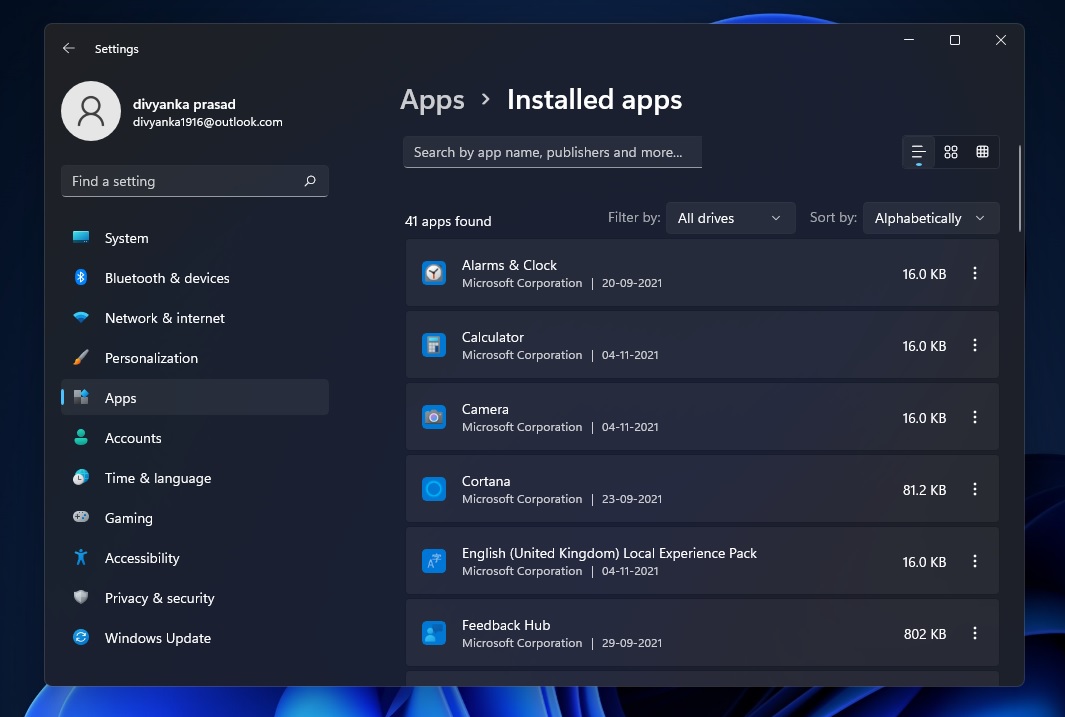The image size is (1065, 717).
Task: Open Gaming settings
Action: [x=195, y=518]
